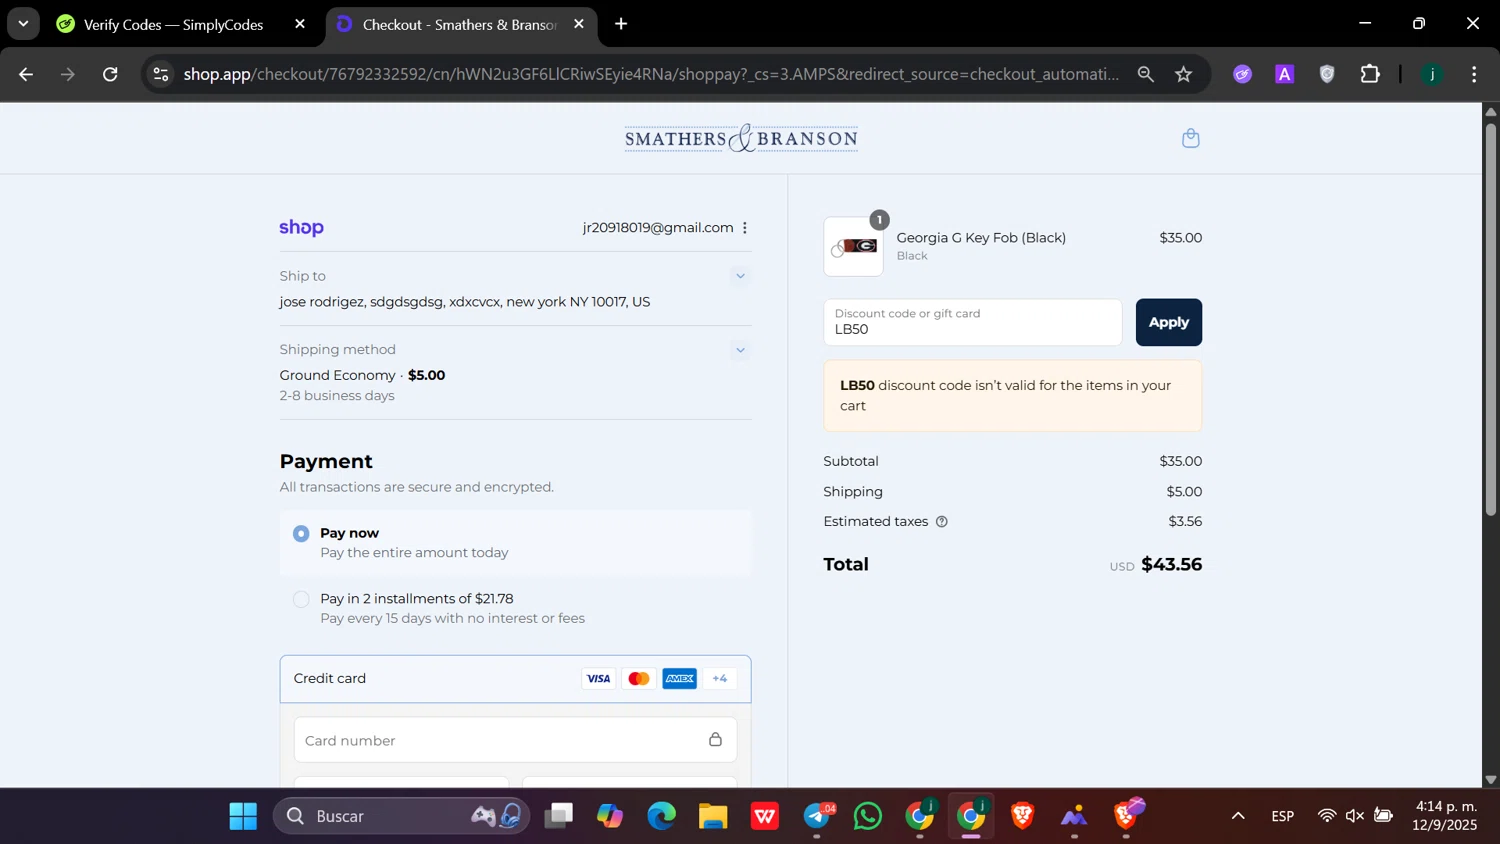Click the Windows taskbar search box
Image resolution: width=1500 pixels, height=844 pixels.
click(402, 816)
